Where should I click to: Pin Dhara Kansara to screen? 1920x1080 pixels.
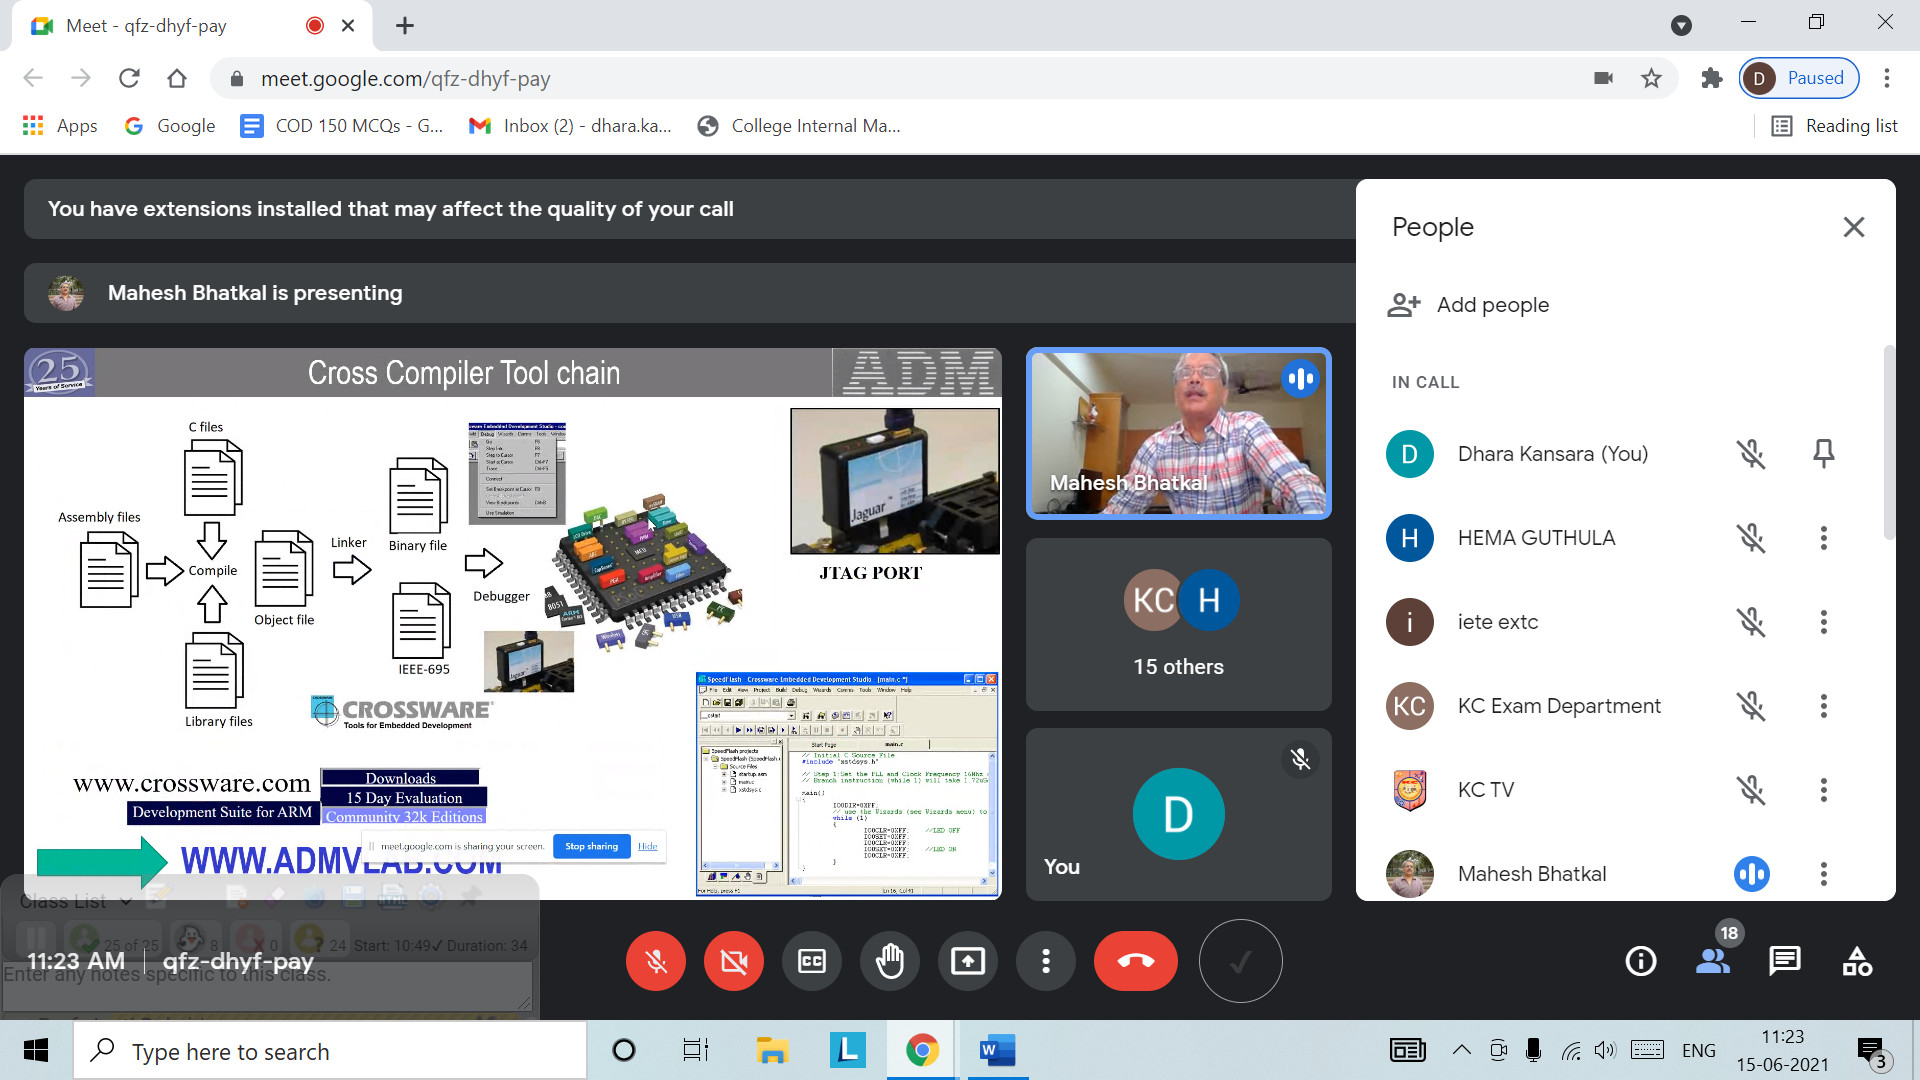click(1823, 454)
